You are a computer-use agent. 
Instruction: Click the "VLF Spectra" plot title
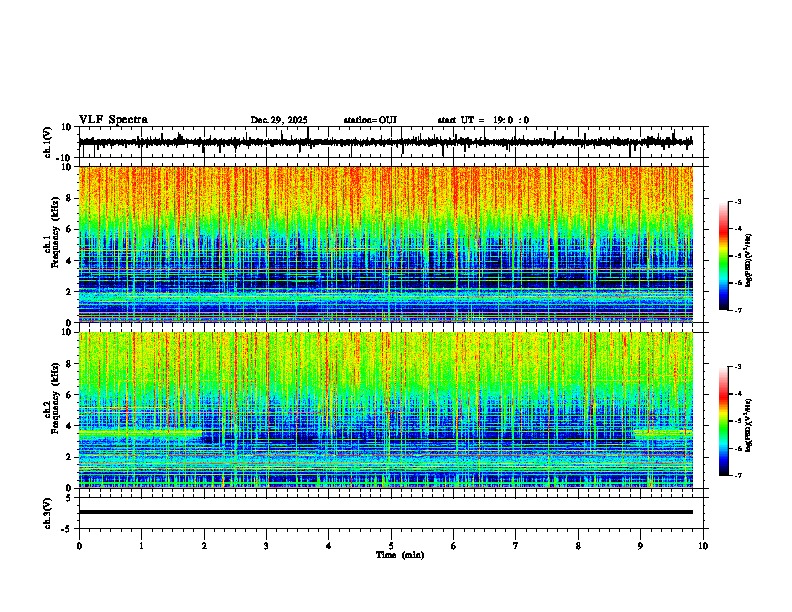point(113,120)
